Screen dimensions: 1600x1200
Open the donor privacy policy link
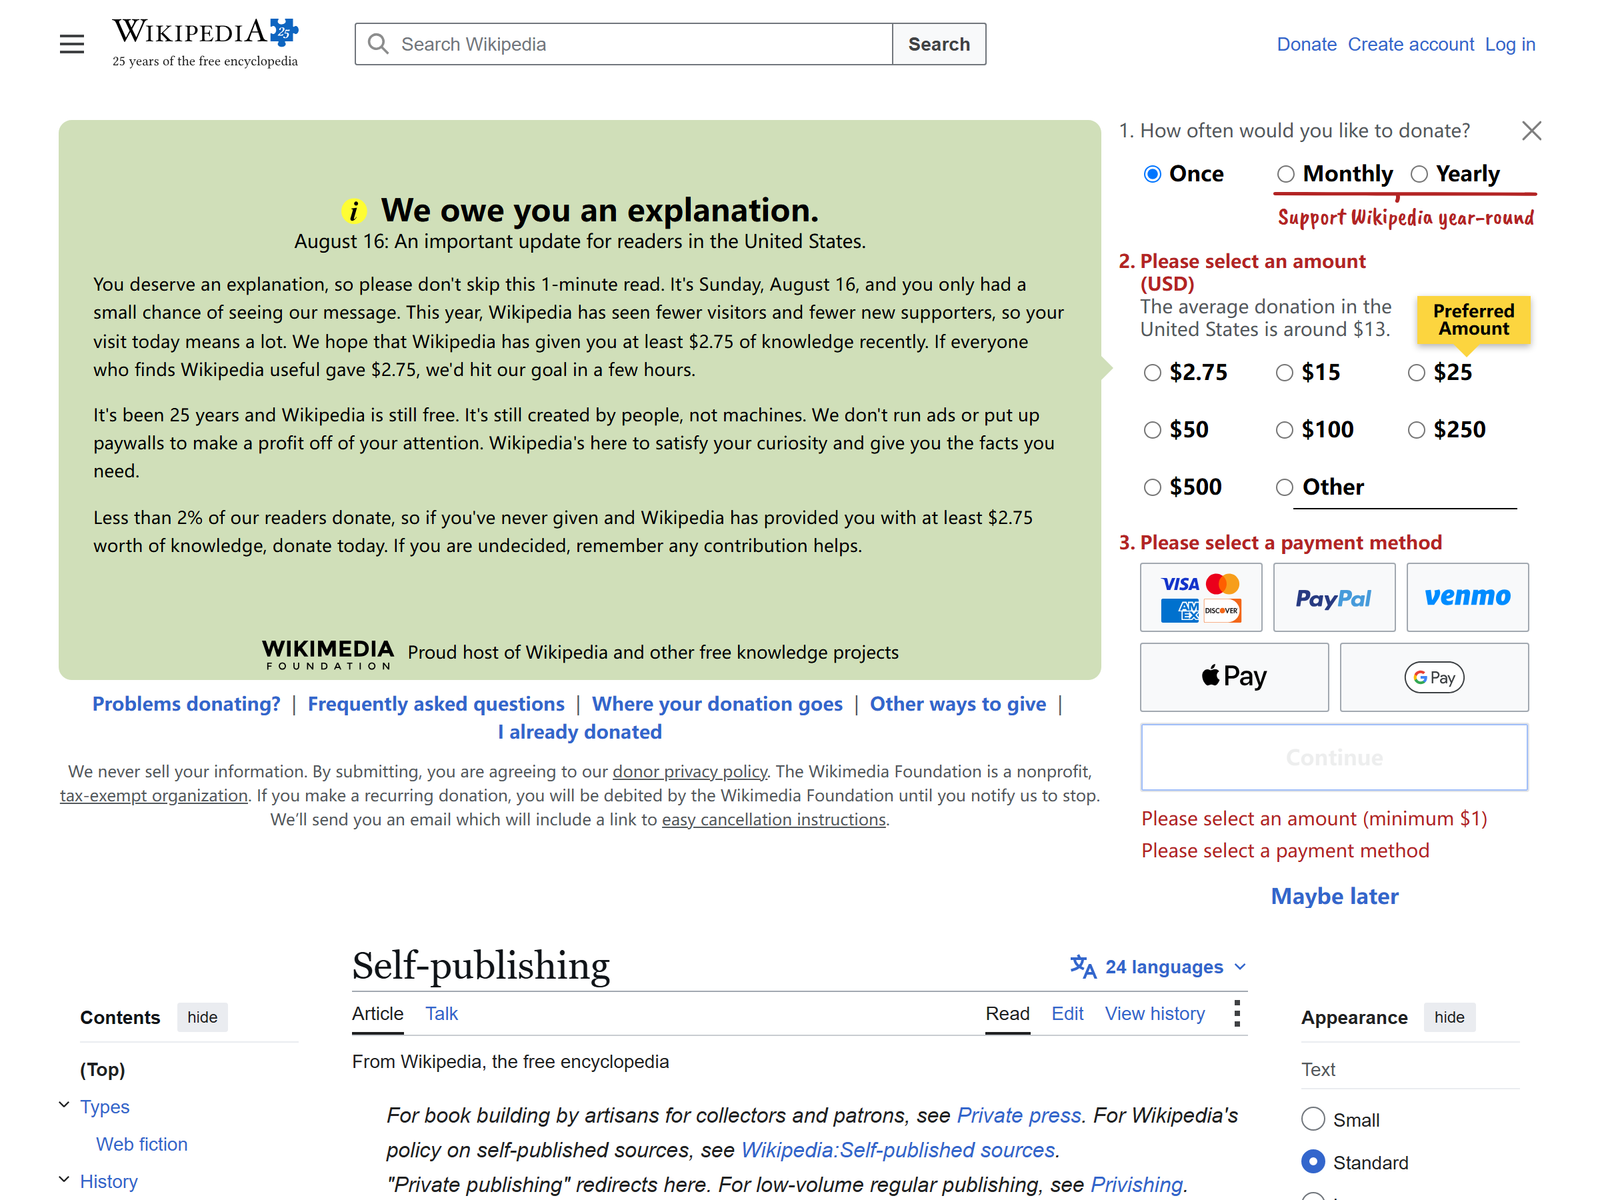pos(690,771)
